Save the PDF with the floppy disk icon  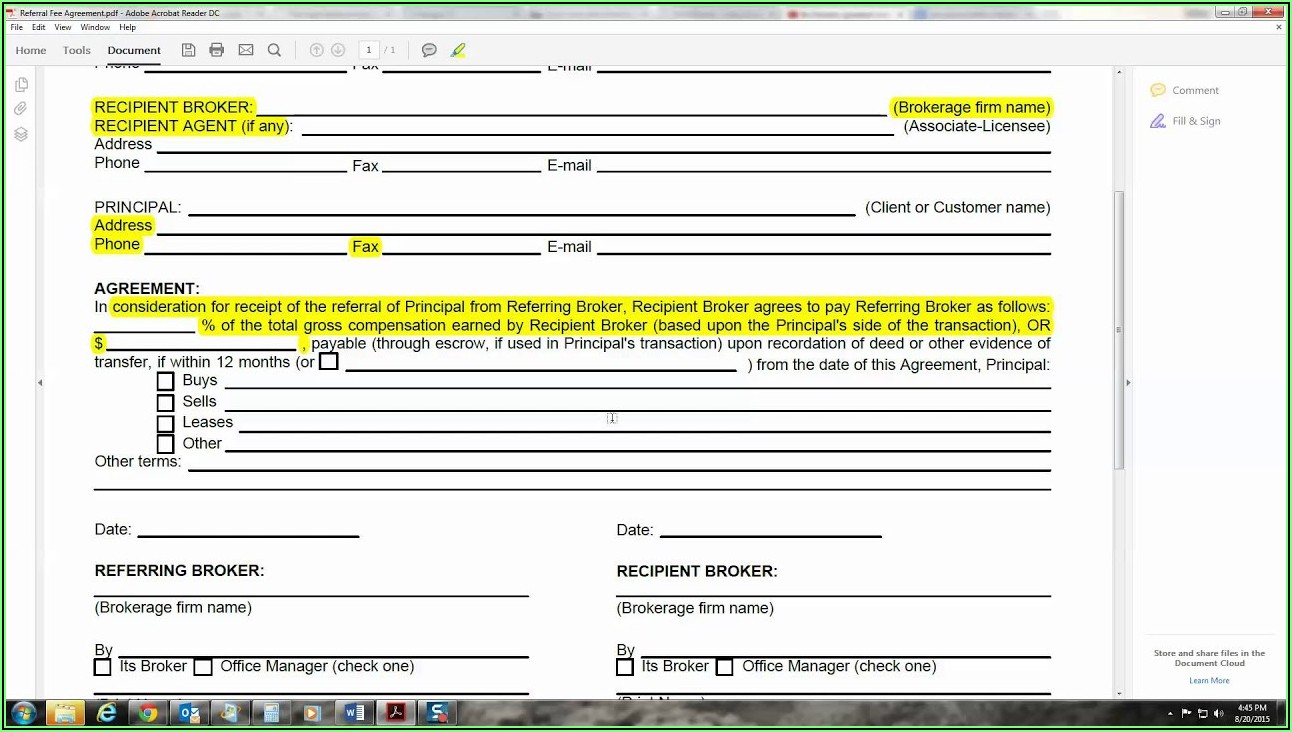pyautogui.click(x=188, y=50)
